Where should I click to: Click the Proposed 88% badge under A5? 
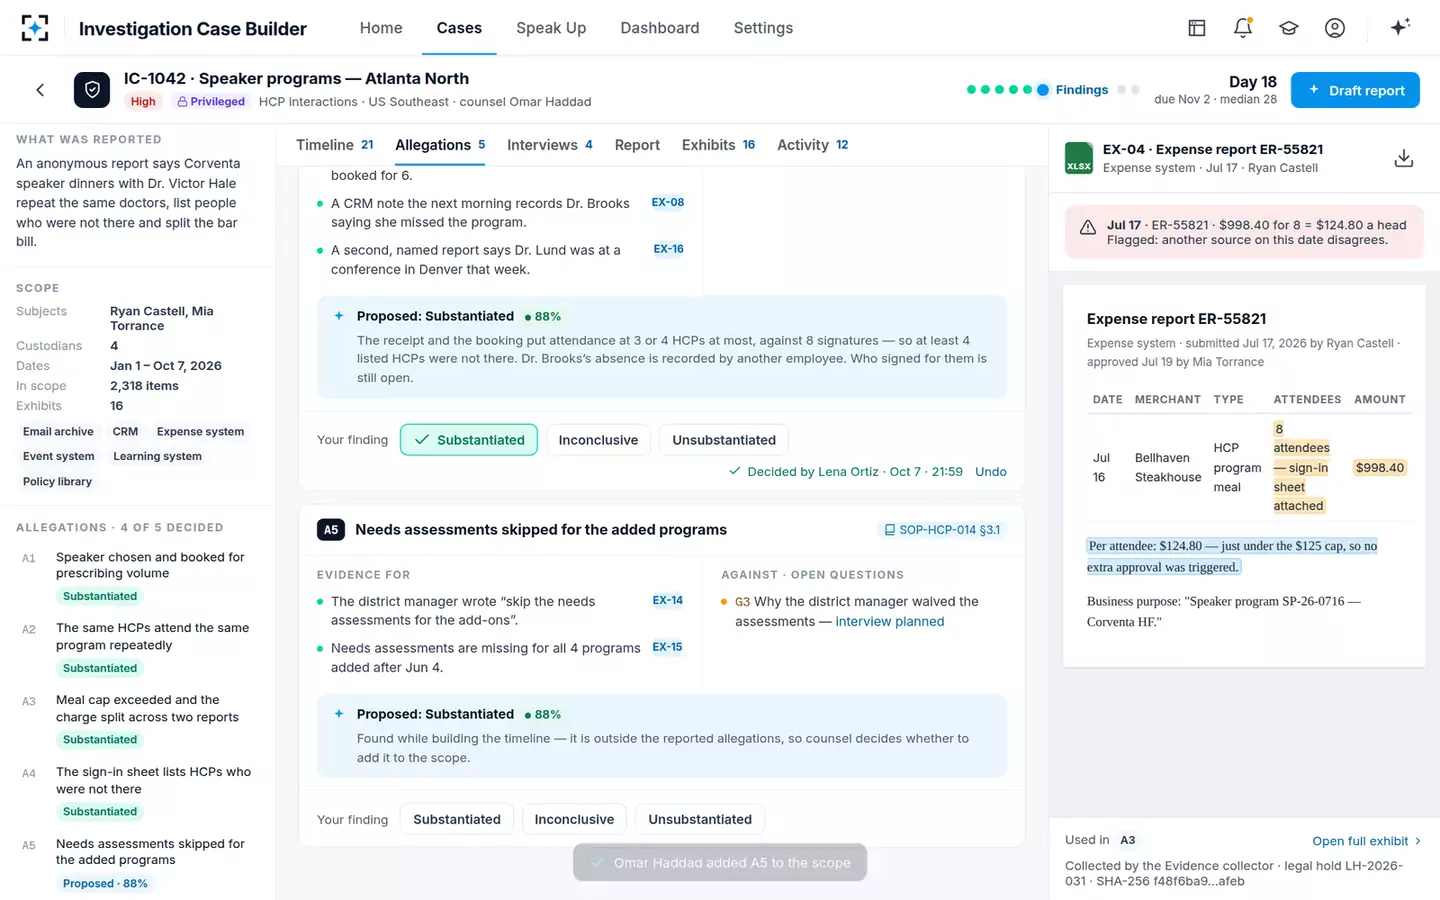pos(105,884)
